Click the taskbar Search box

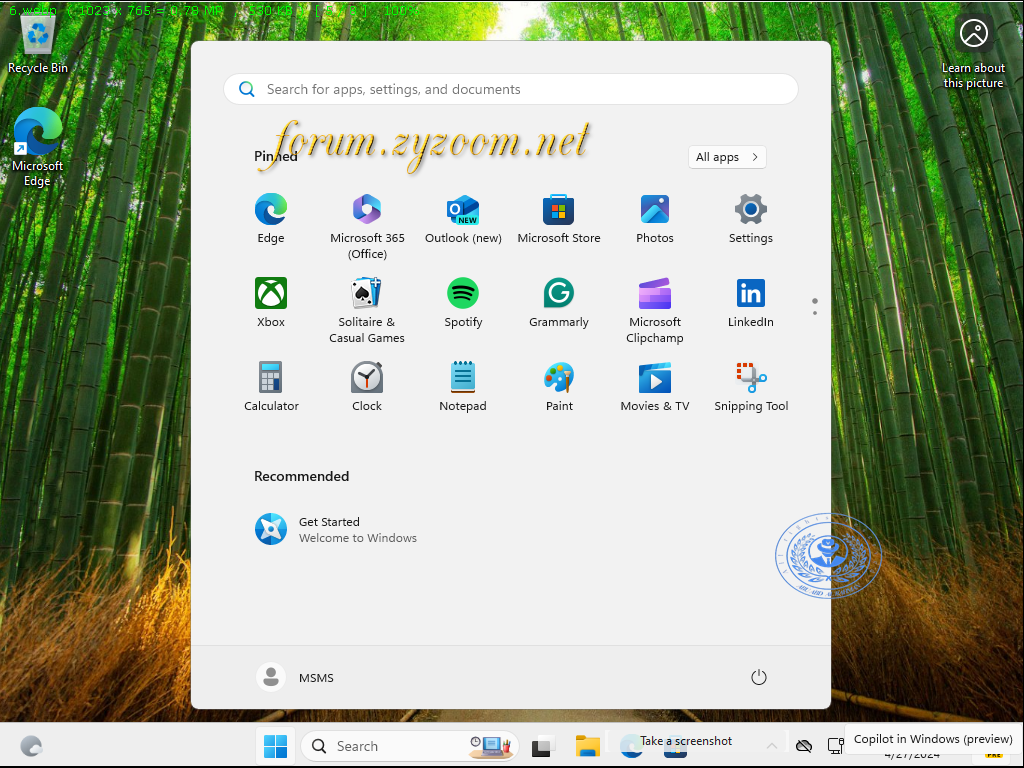[x=409, y=746]
